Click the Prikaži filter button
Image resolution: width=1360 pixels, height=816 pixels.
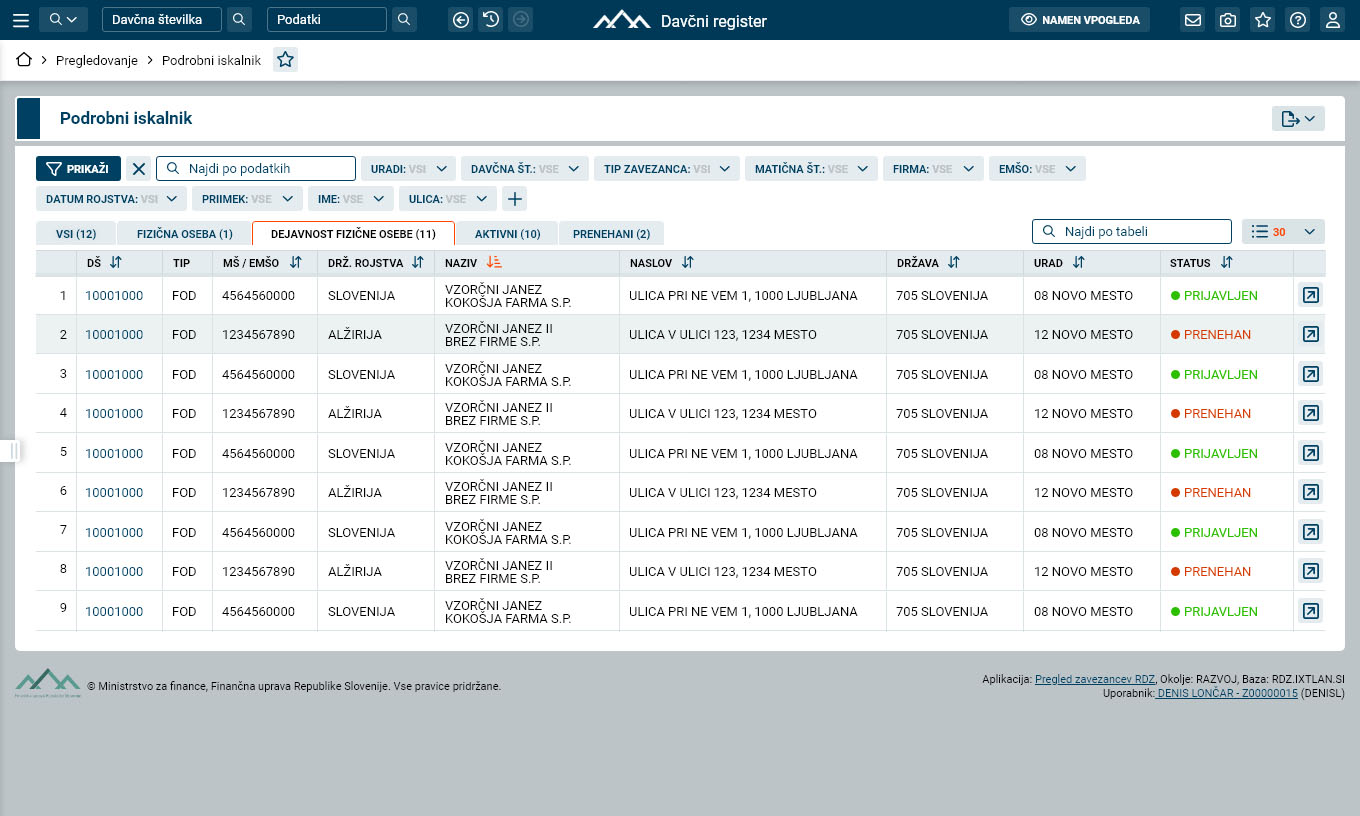pos(79,169)
